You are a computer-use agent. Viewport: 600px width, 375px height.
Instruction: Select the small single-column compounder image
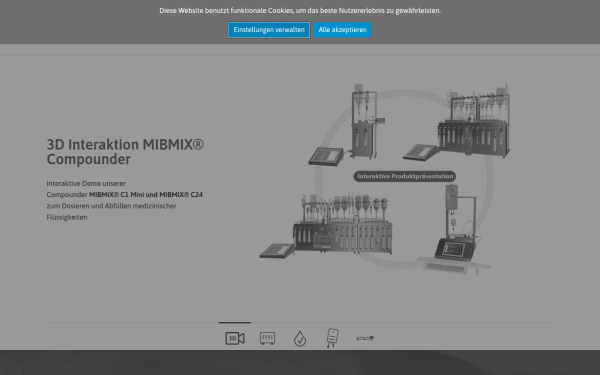pyautogui.click(x=364, y=122)
